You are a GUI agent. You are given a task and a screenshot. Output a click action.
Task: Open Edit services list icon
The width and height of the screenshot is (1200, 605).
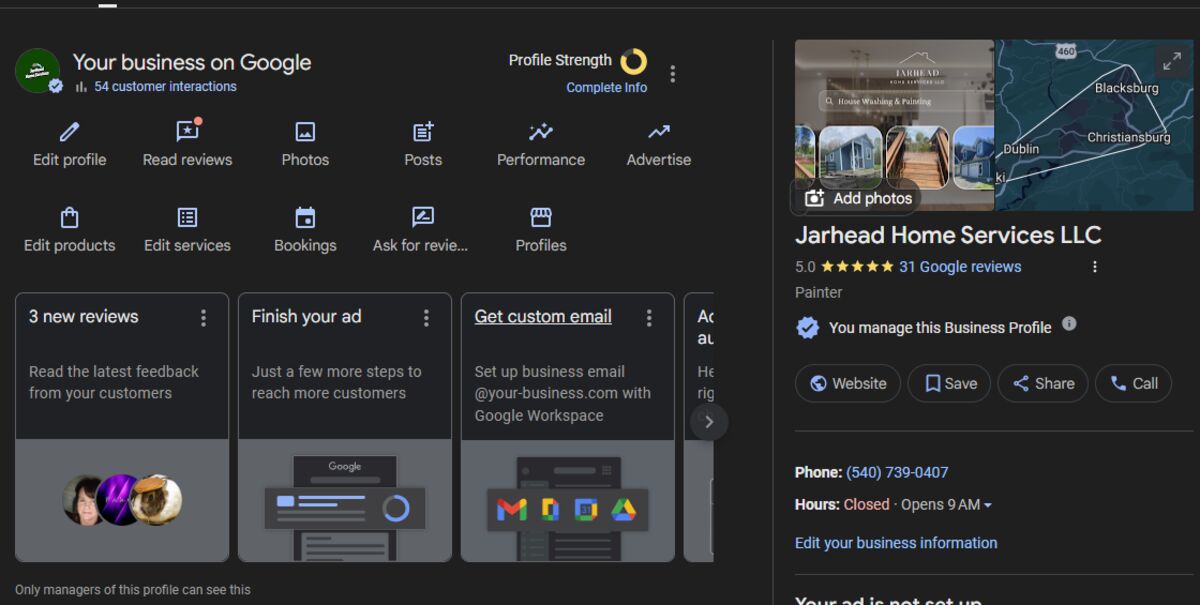tap(187, 218)
